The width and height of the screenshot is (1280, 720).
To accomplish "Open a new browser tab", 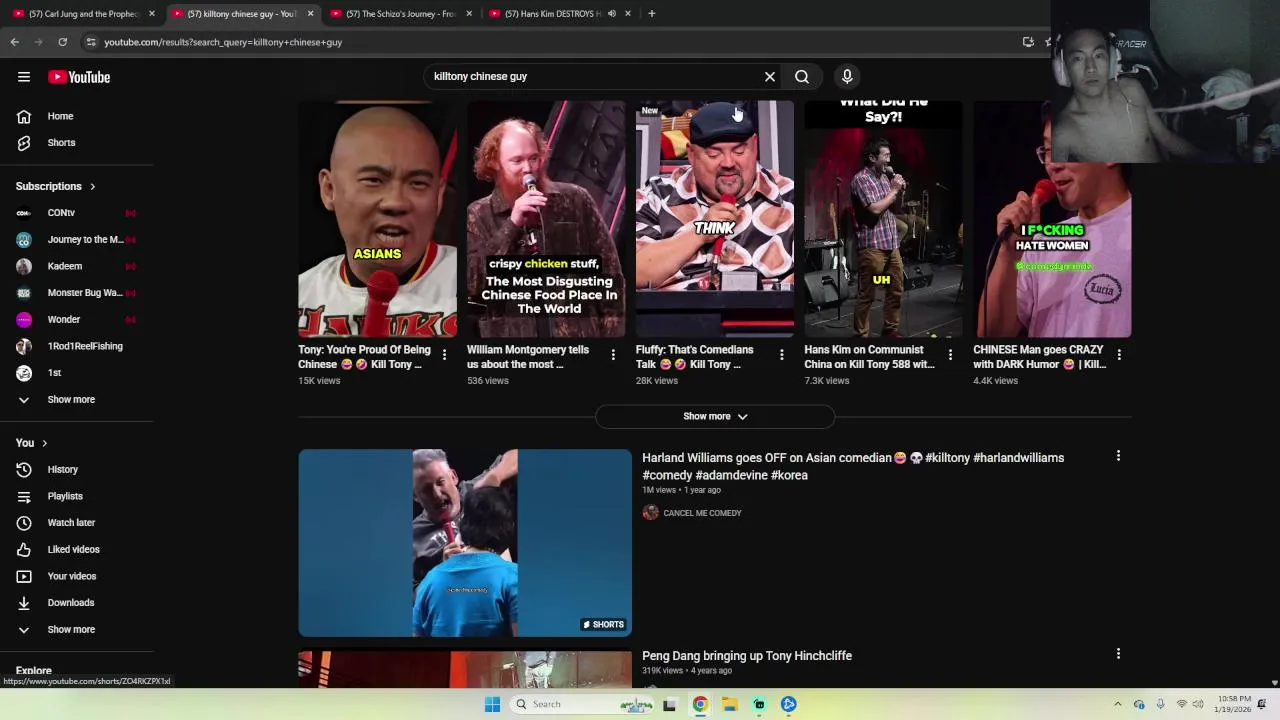I will point(651,14).
